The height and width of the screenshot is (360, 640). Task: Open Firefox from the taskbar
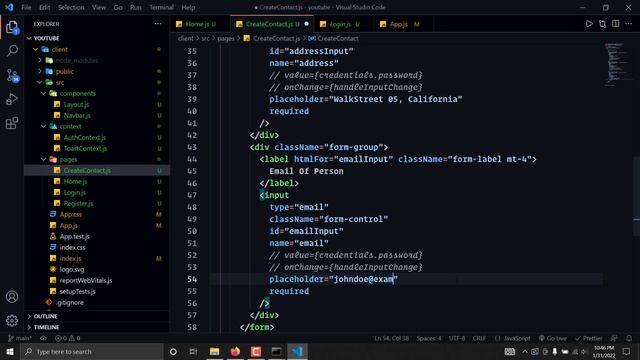pos(235,351)
